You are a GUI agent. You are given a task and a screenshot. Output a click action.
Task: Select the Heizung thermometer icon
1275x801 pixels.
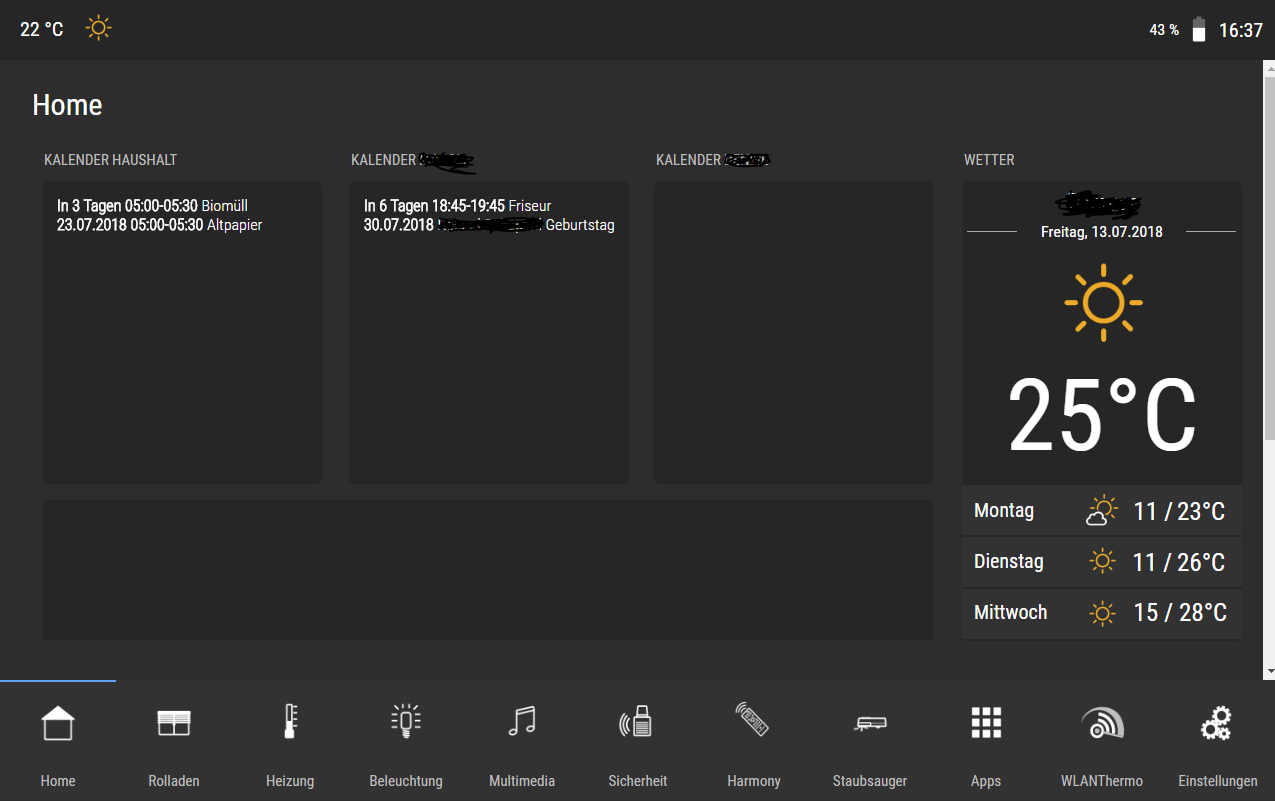tap(290, 721)
